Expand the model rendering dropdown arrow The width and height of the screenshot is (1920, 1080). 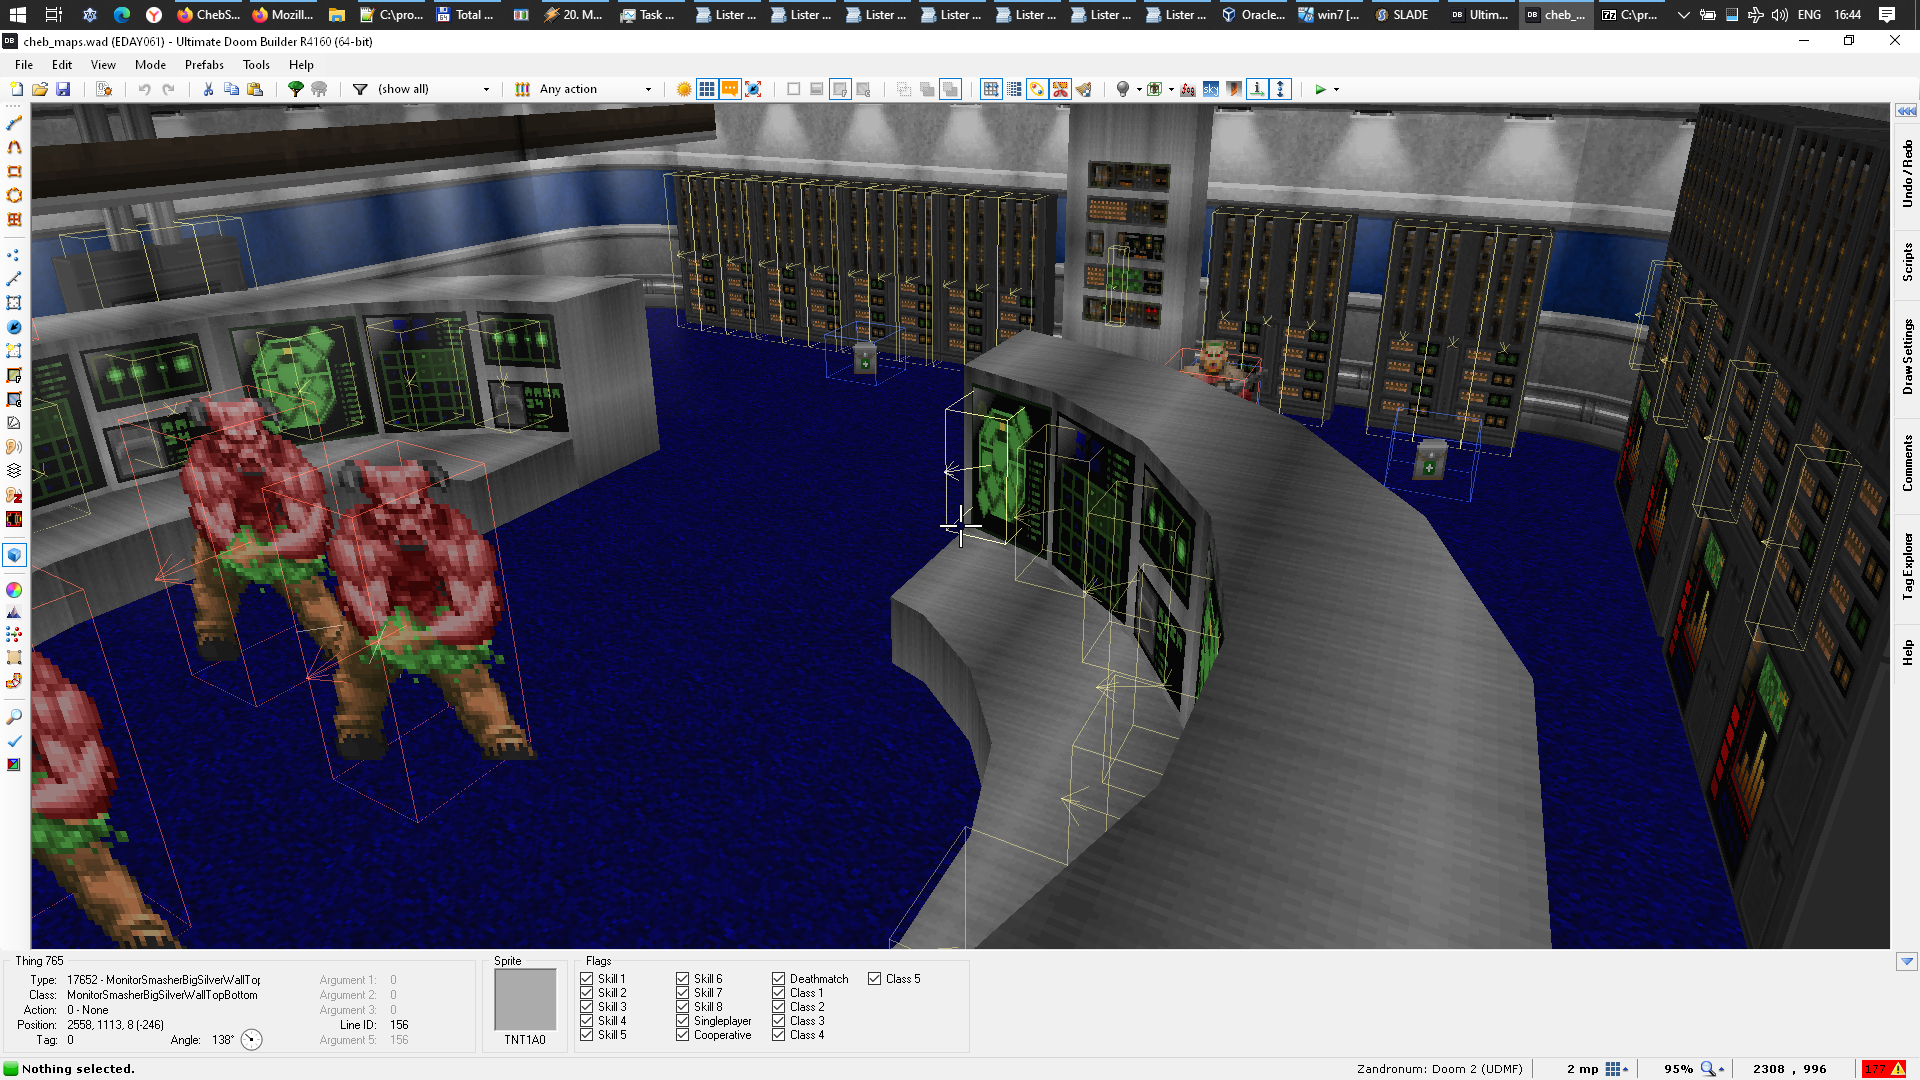click(1171, 89)
